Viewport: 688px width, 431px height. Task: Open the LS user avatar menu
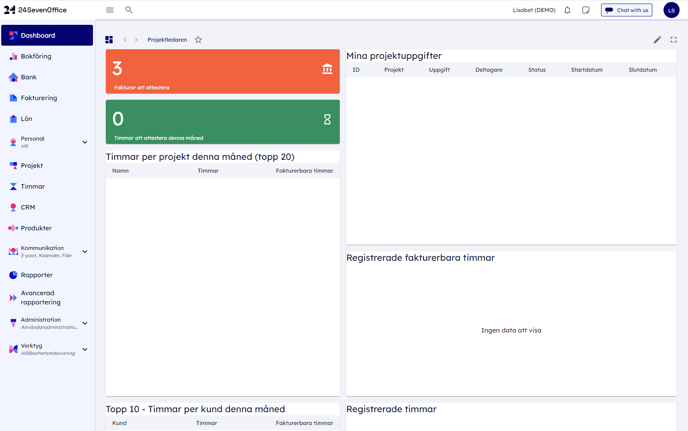pos(671,10)
